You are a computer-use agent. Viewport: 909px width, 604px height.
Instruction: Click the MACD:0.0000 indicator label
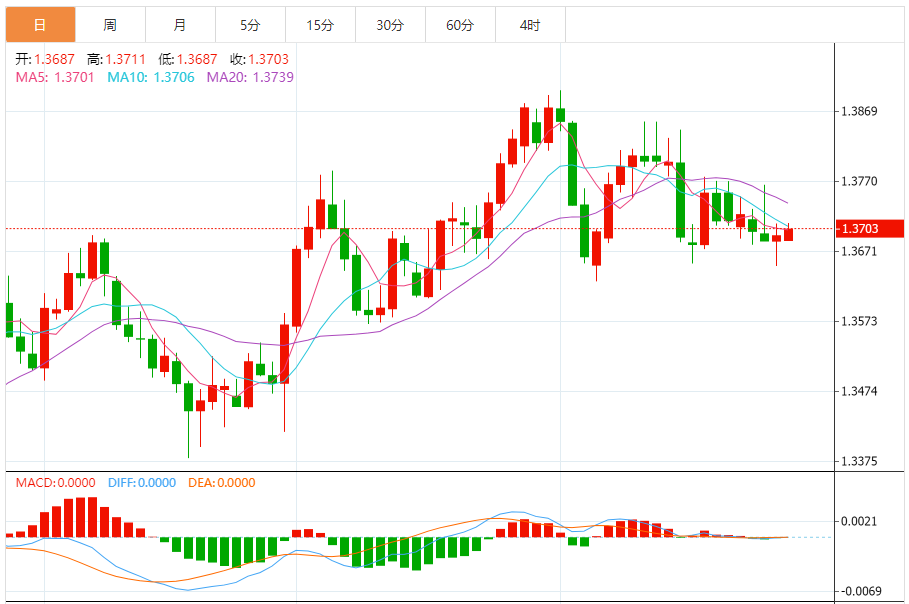pyautogui.click(x=55, y=483)
